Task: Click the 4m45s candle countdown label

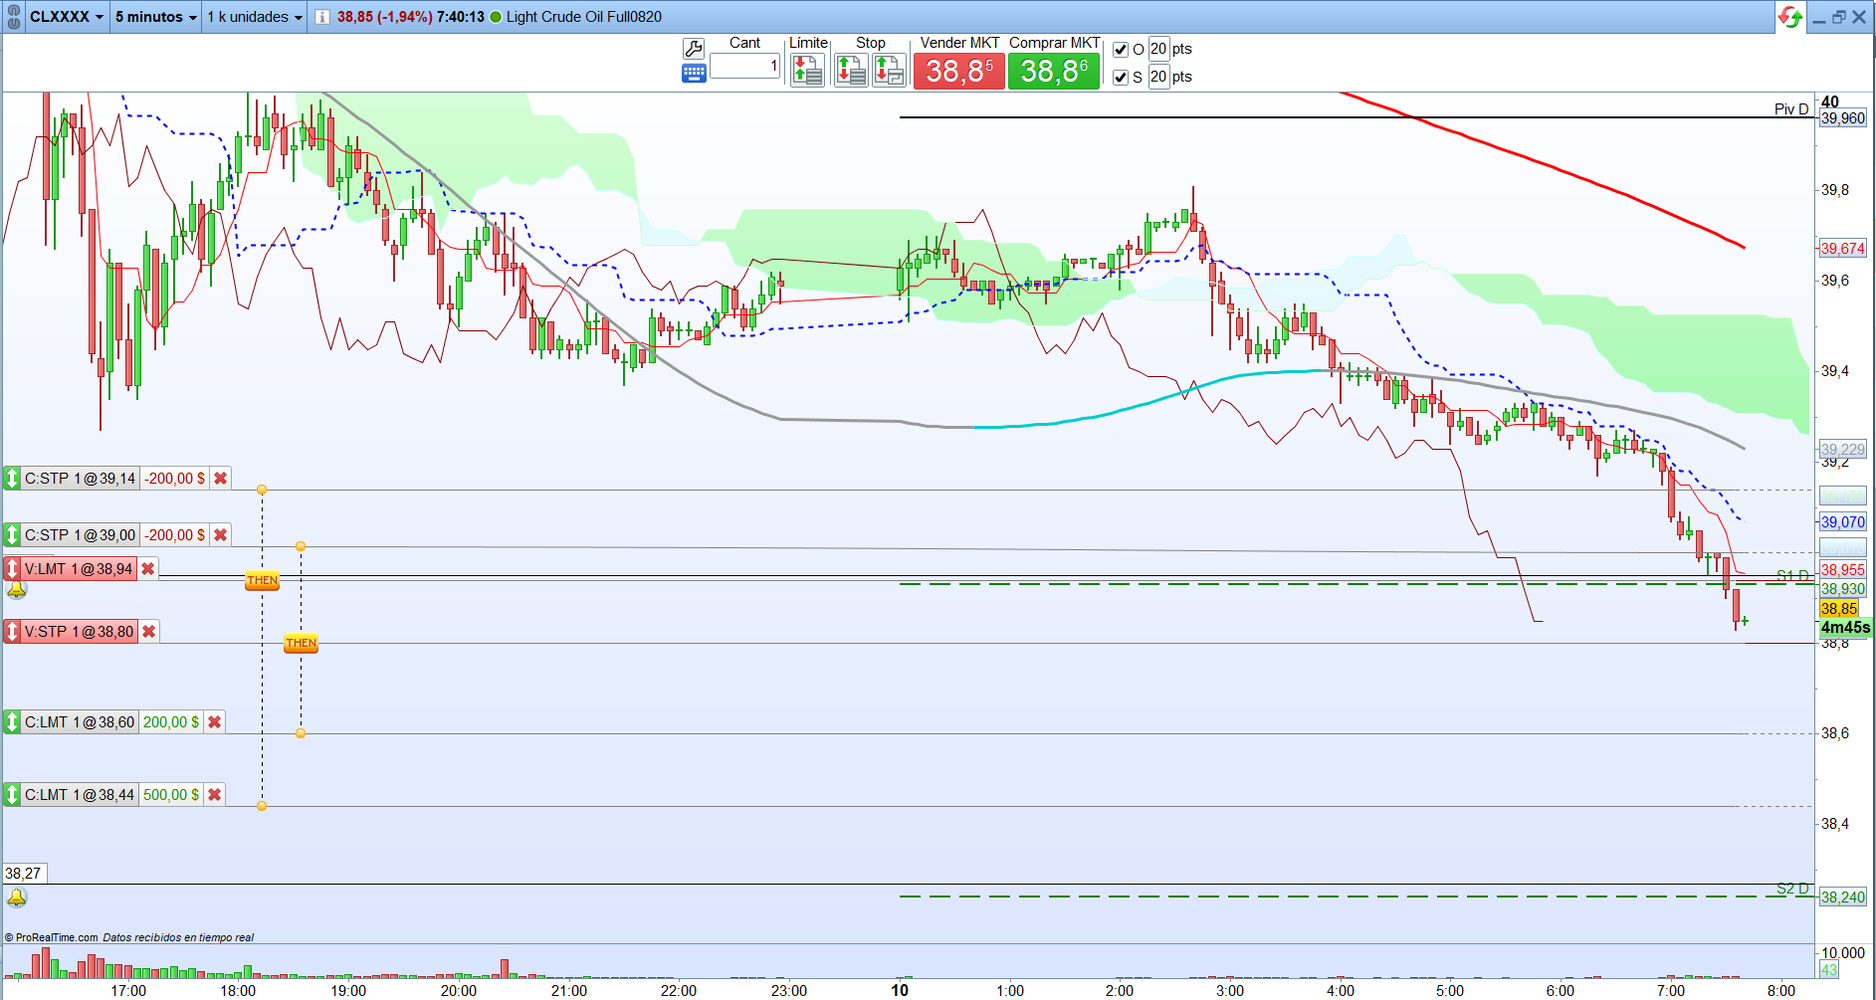Action: coord(1845,628)
